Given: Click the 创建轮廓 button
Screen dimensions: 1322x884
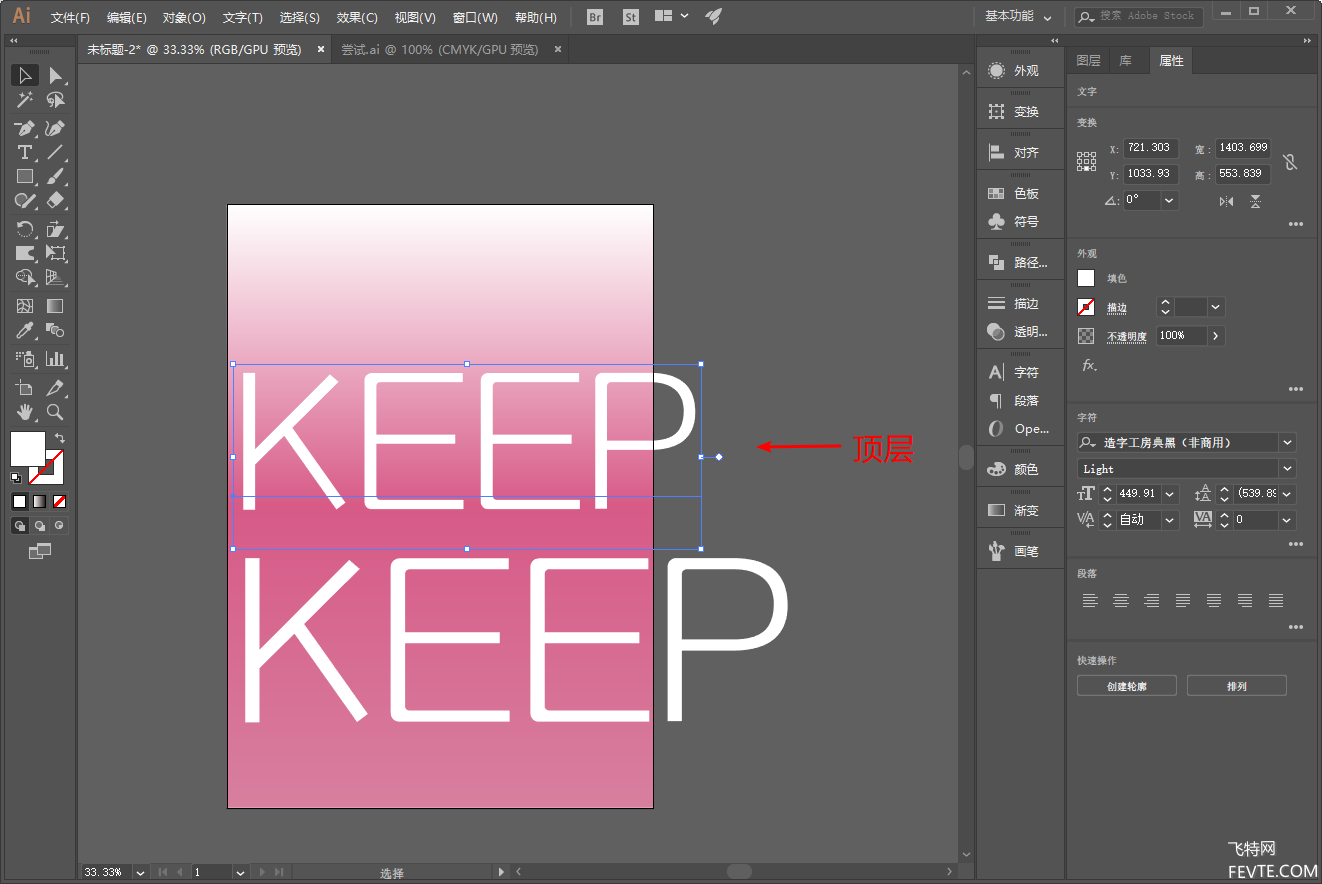Looking at the screenshot, I should click(x=1127, y=686).
